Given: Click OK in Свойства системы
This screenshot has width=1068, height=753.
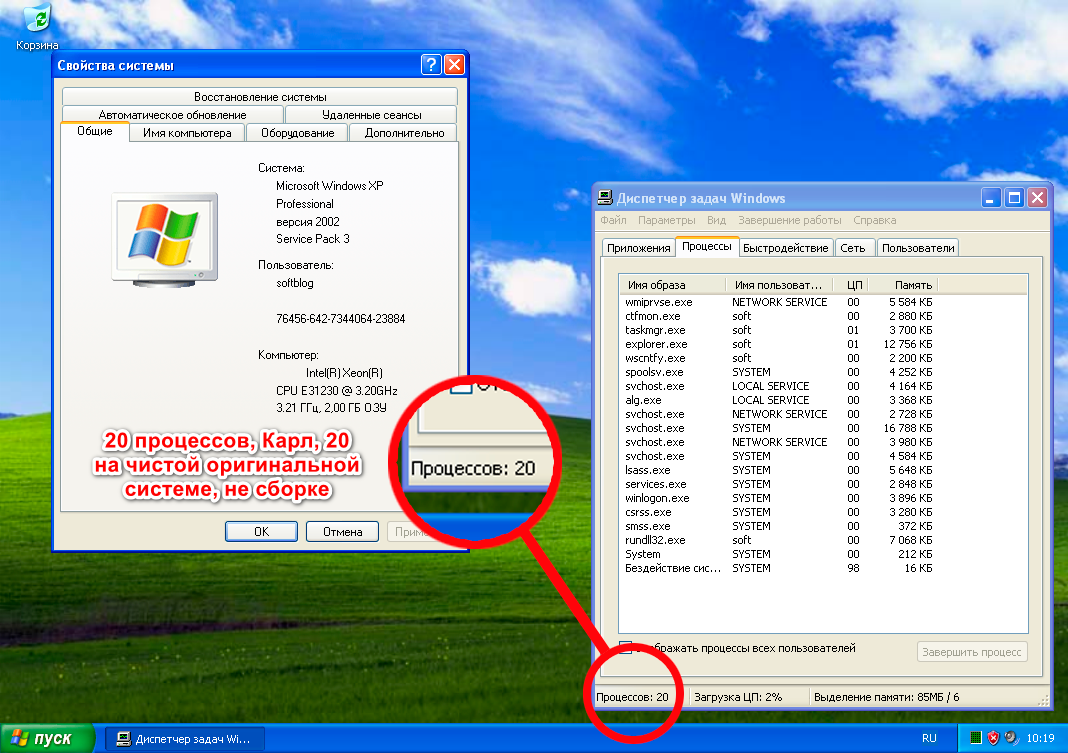Looking at the screenshot, I should point(262,532).
